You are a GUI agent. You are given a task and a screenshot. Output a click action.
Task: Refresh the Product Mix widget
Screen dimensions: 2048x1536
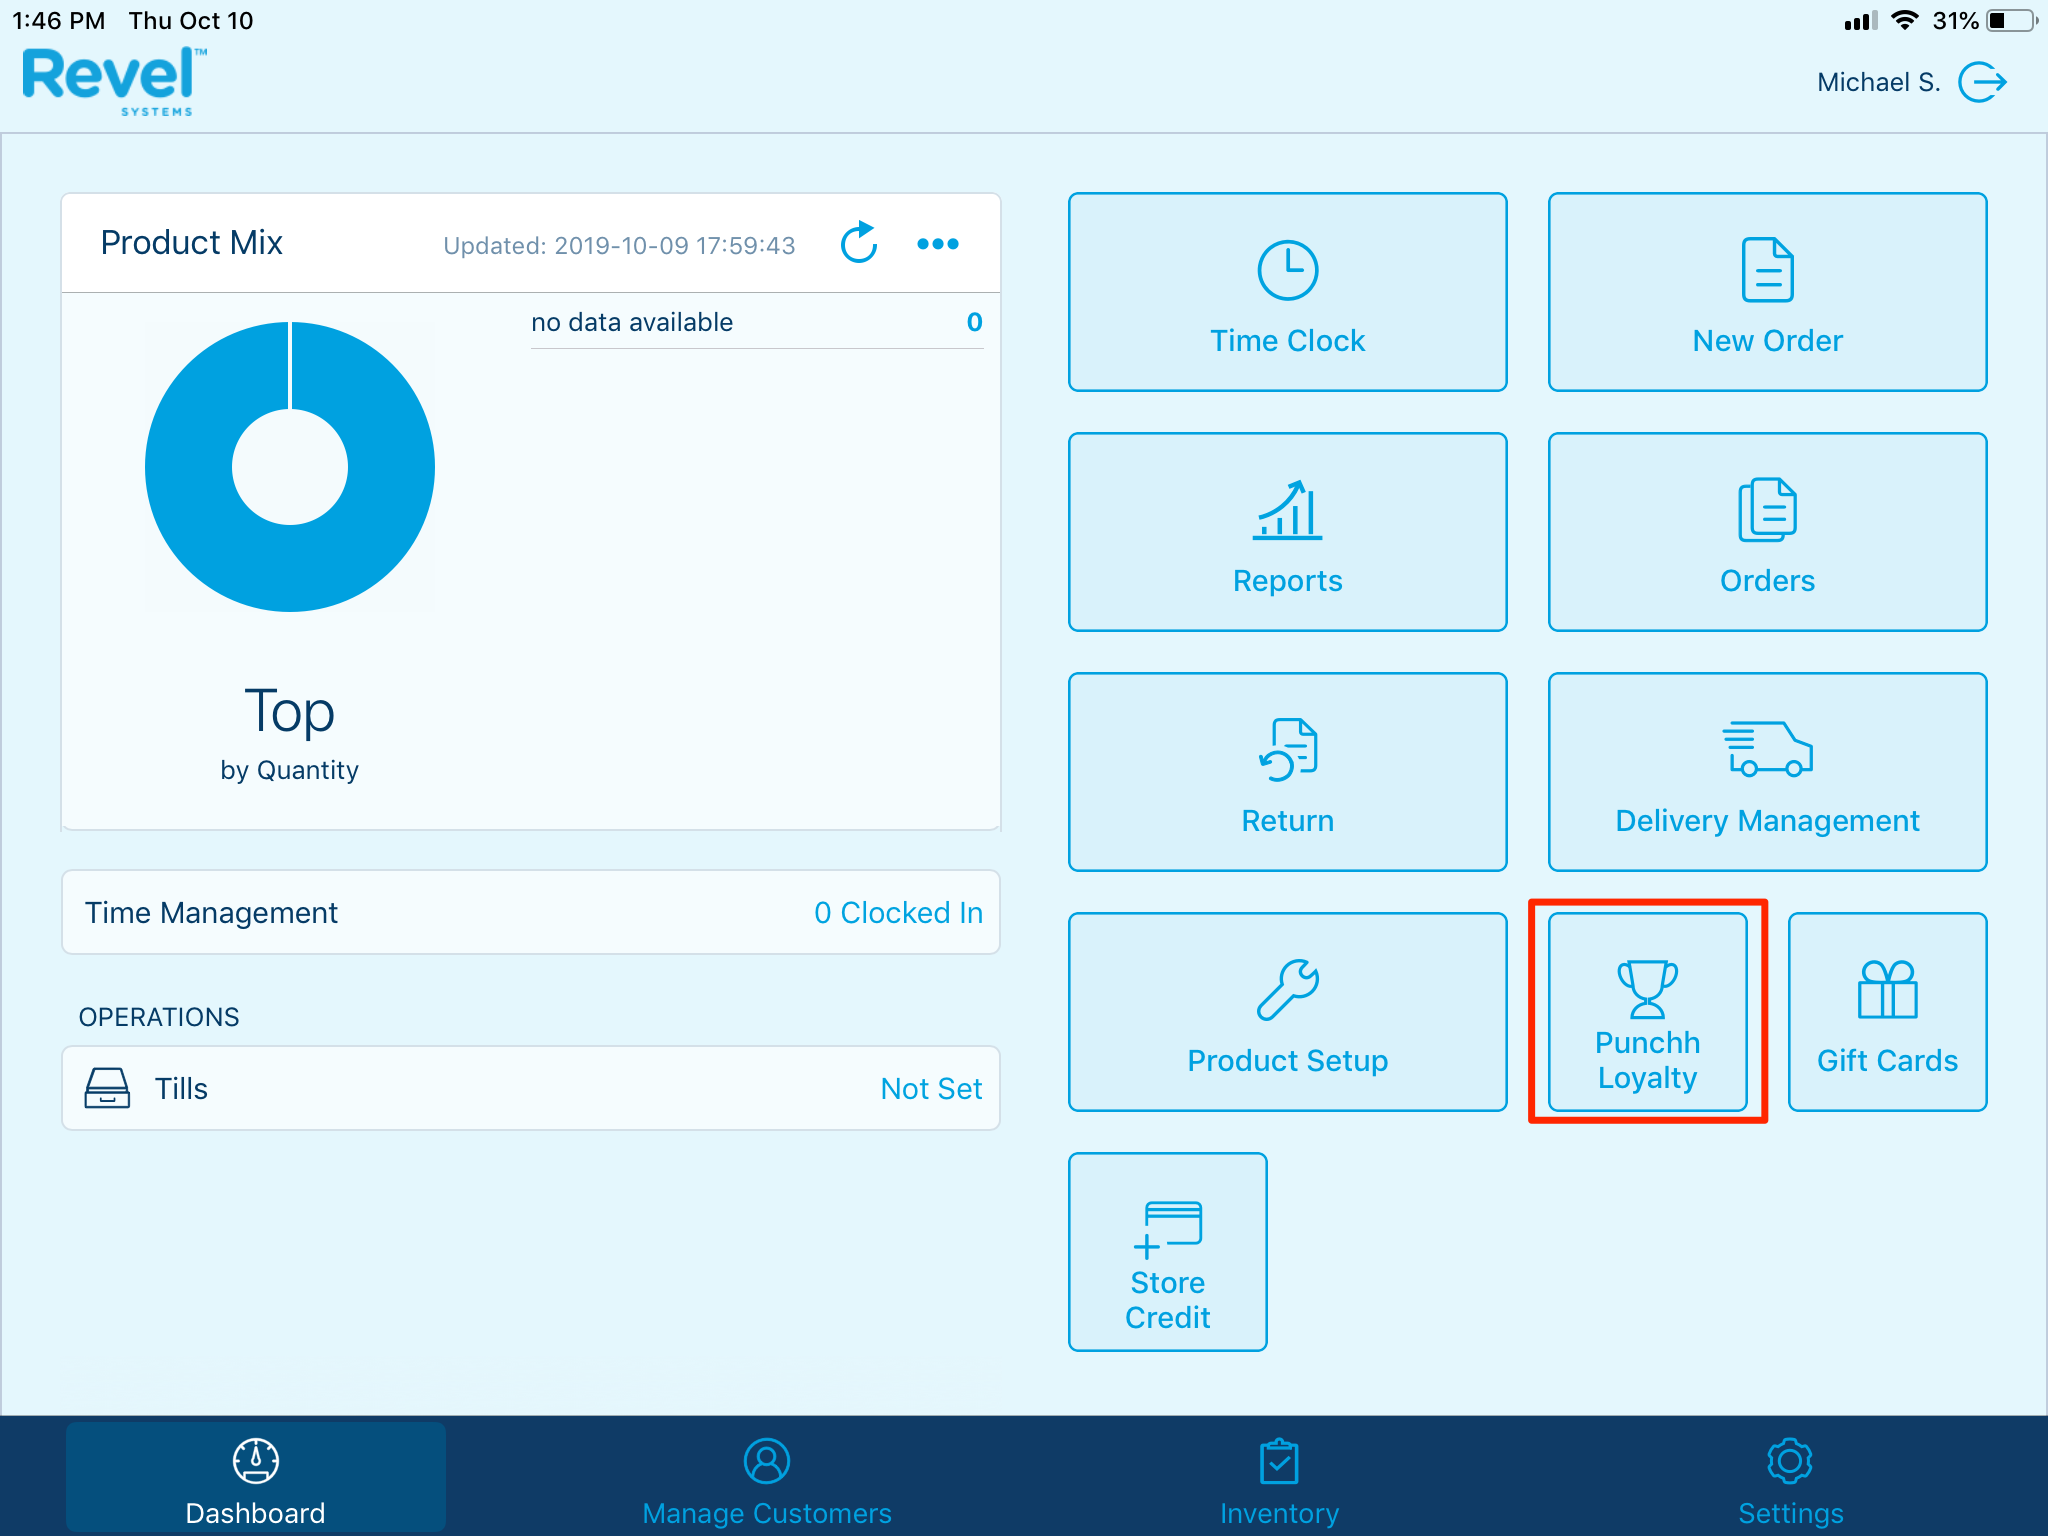858,243
